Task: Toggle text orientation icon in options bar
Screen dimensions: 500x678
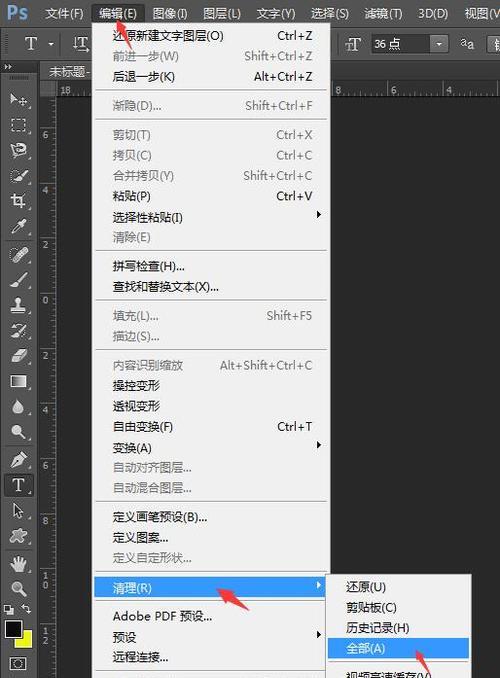Action: tap(80, 43)
